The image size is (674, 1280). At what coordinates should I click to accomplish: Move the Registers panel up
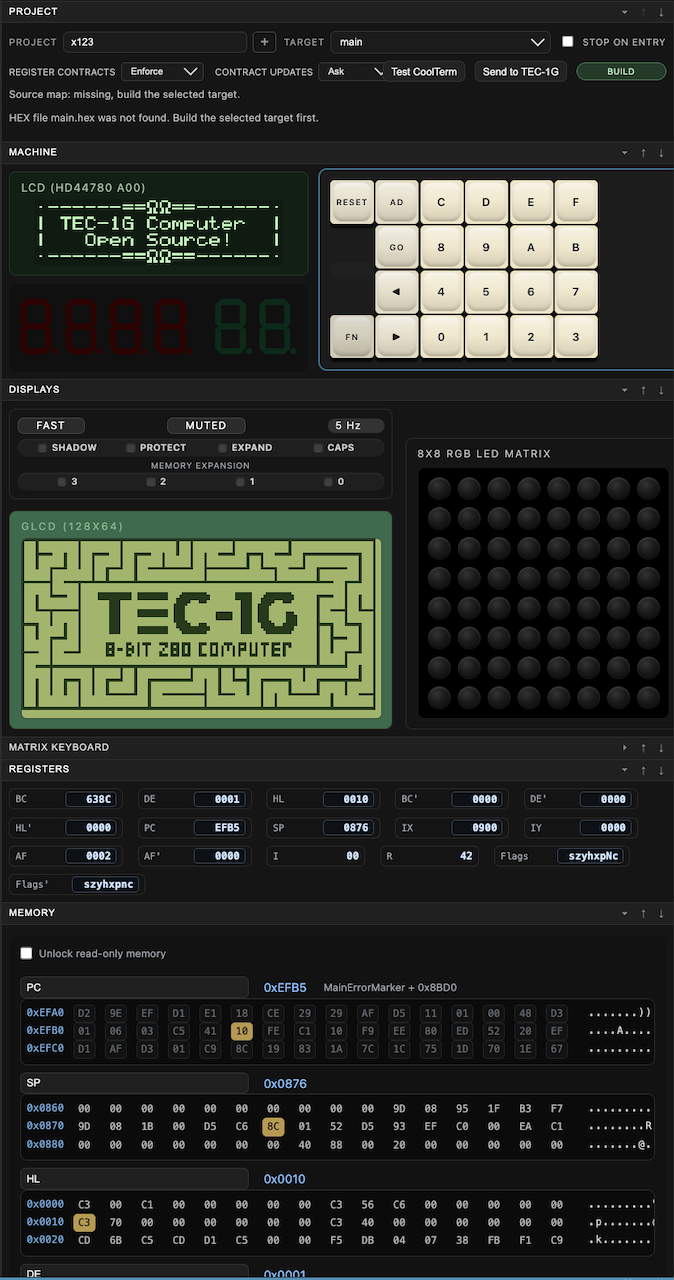click(643, 769)
